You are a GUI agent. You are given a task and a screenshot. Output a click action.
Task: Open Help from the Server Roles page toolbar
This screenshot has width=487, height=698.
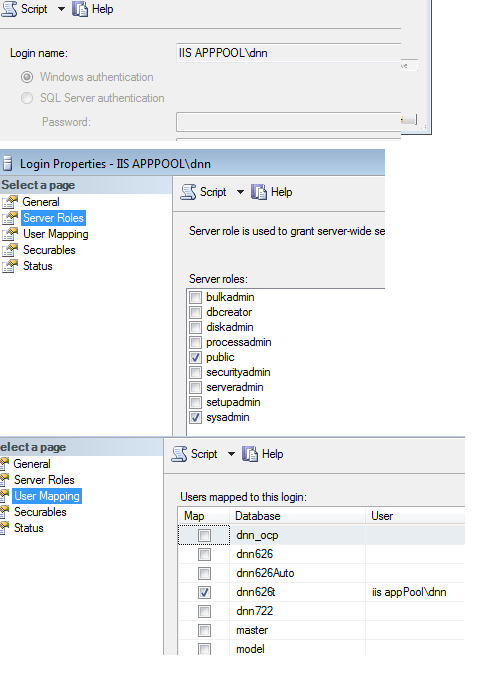[x=259, y=192]
